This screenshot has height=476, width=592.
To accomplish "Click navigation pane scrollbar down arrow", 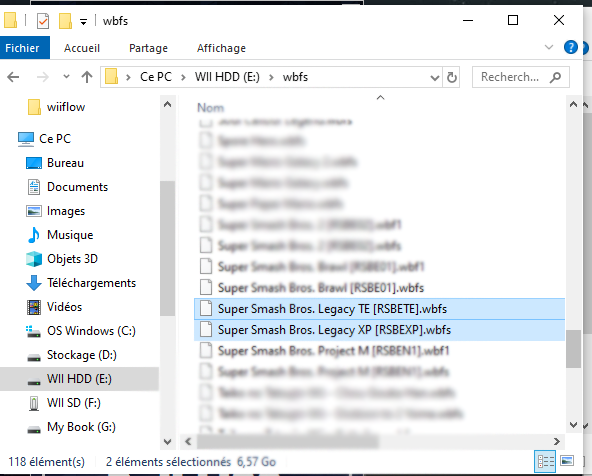I will (x=167, y=441).
